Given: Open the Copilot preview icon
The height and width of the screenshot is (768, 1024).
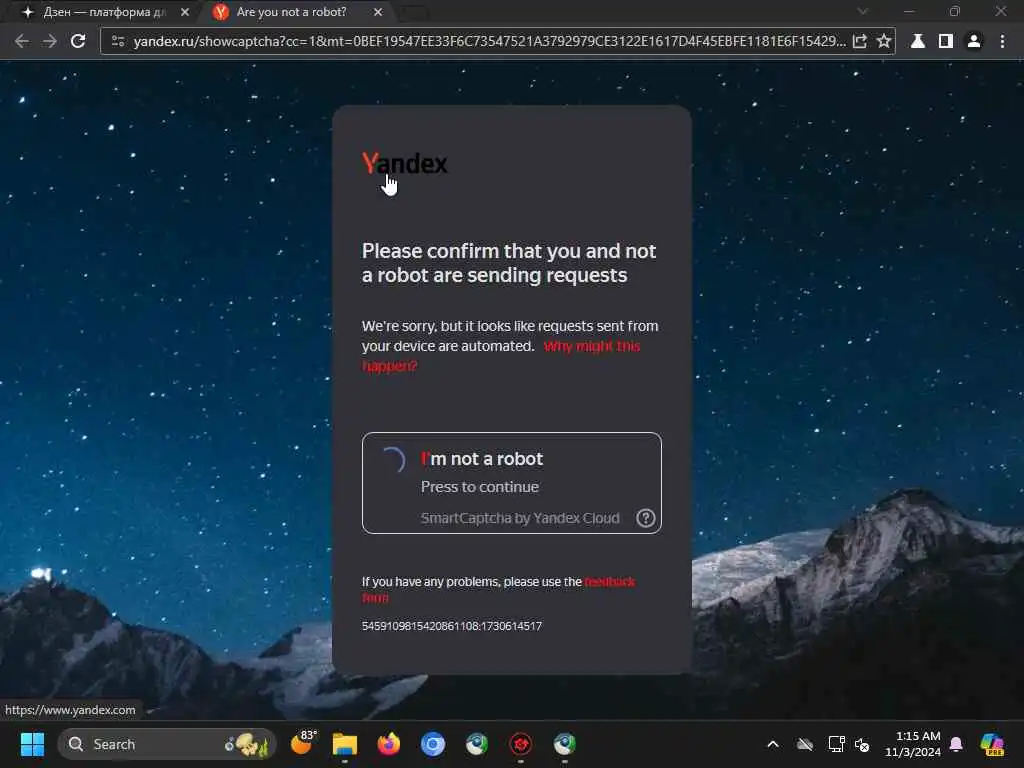Looking at the screenshot, I should (992, 744).
